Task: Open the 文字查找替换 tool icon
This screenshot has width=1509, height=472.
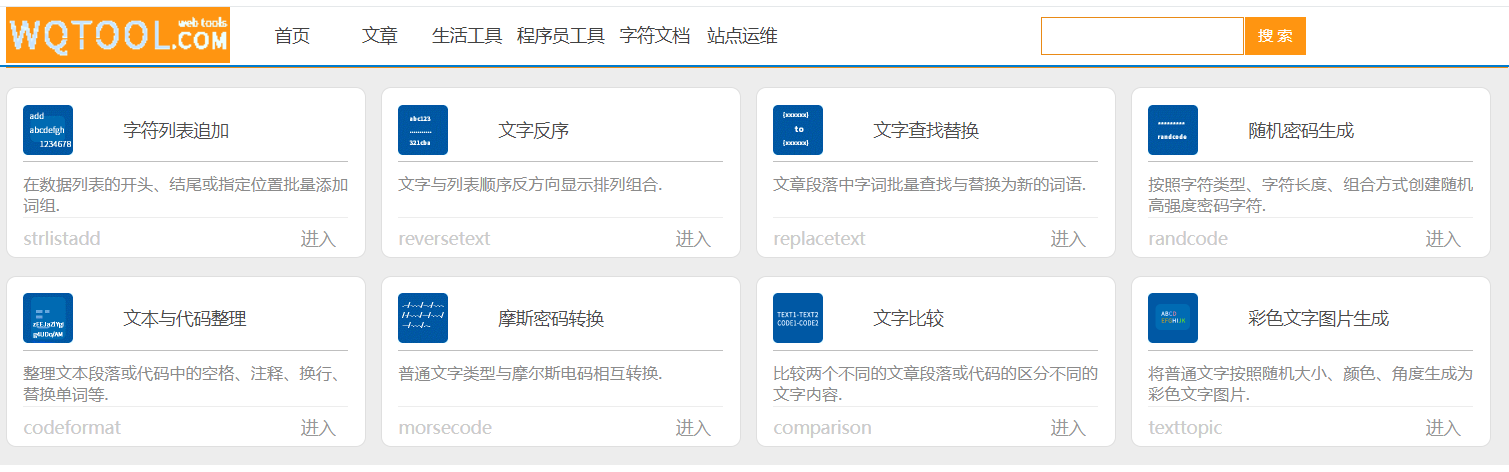Action: (x=798, y=130)
